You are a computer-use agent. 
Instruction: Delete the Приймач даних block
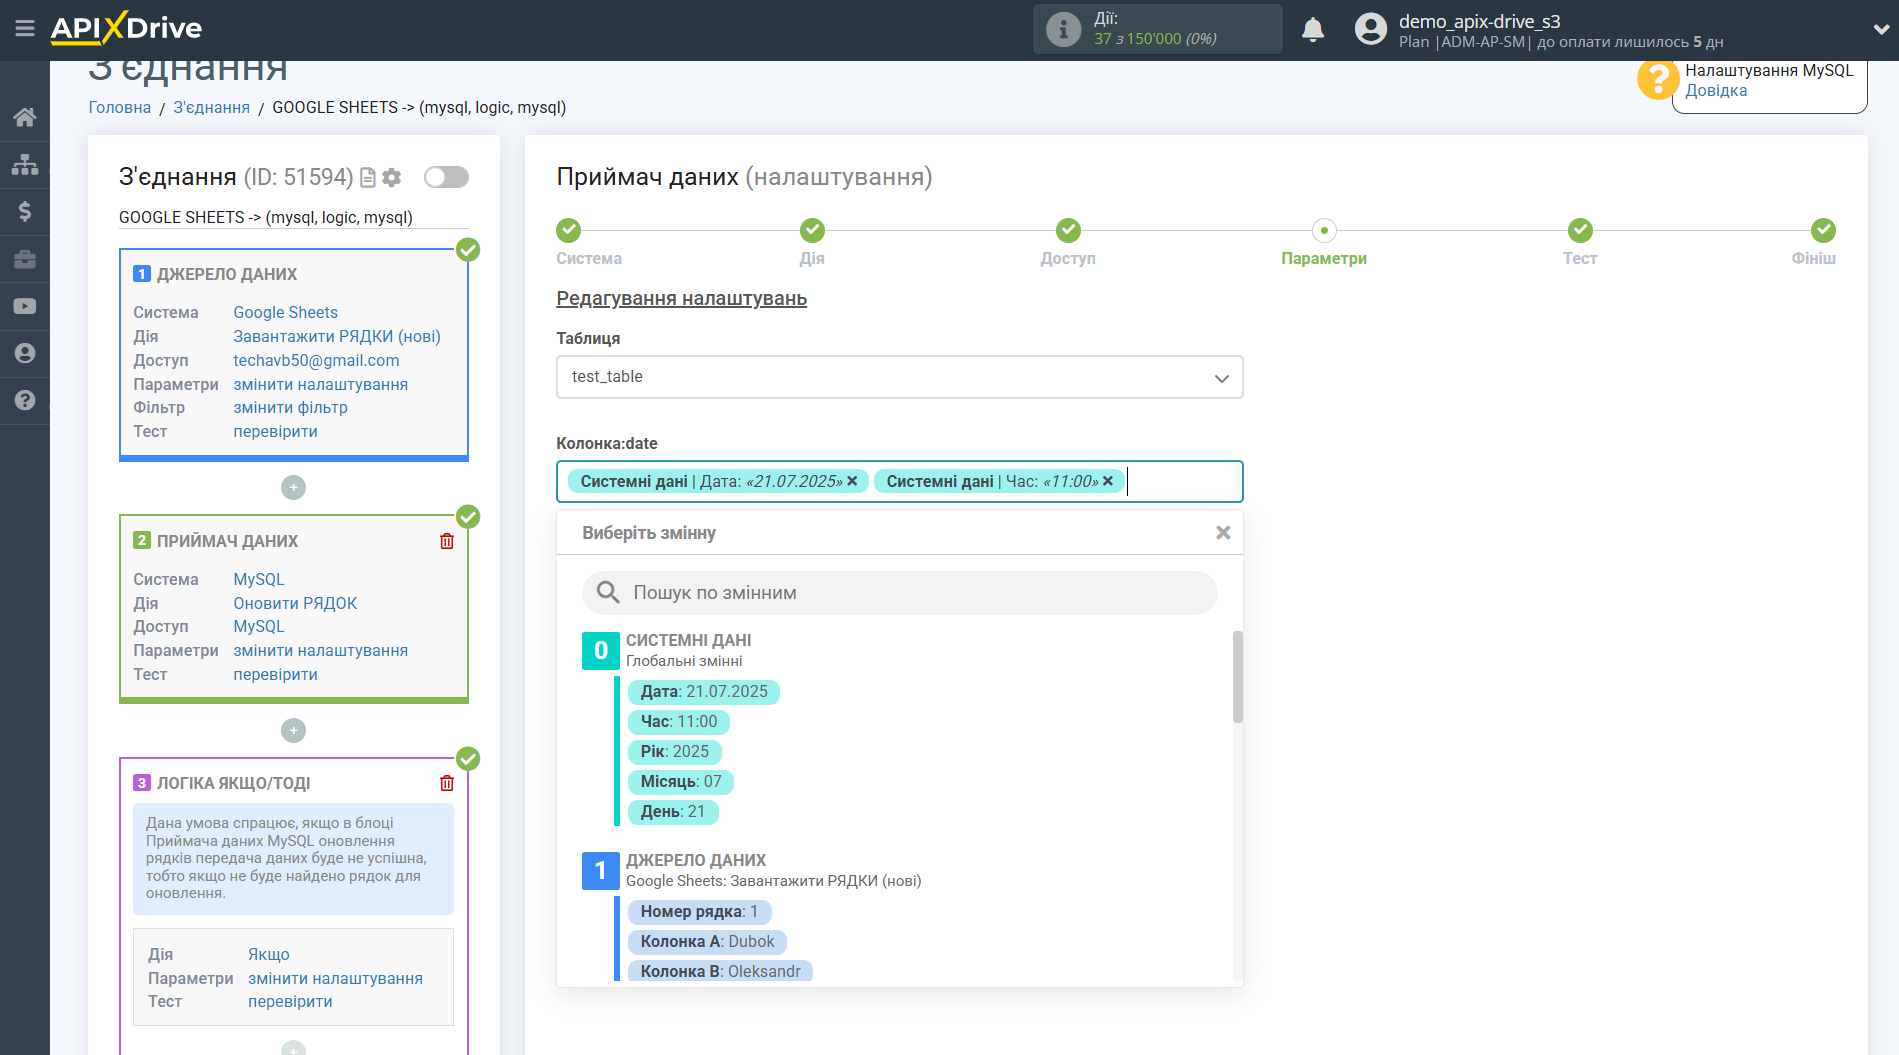[447, 541]
